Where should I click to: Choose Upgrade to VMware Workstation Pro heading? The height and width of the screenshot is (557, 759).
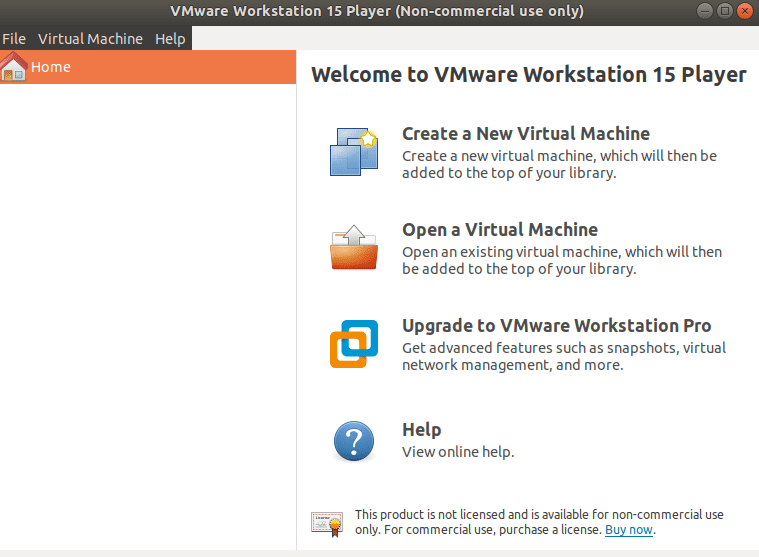coord(557,326)
